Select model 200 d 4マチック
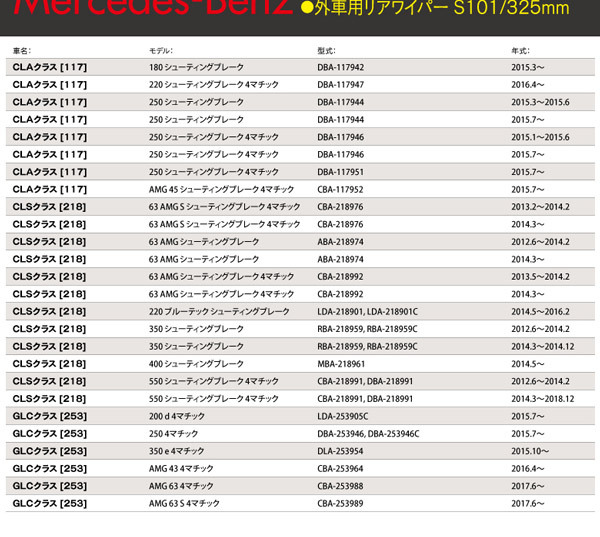The image size is (600, 537). click(x=177, y=416)
